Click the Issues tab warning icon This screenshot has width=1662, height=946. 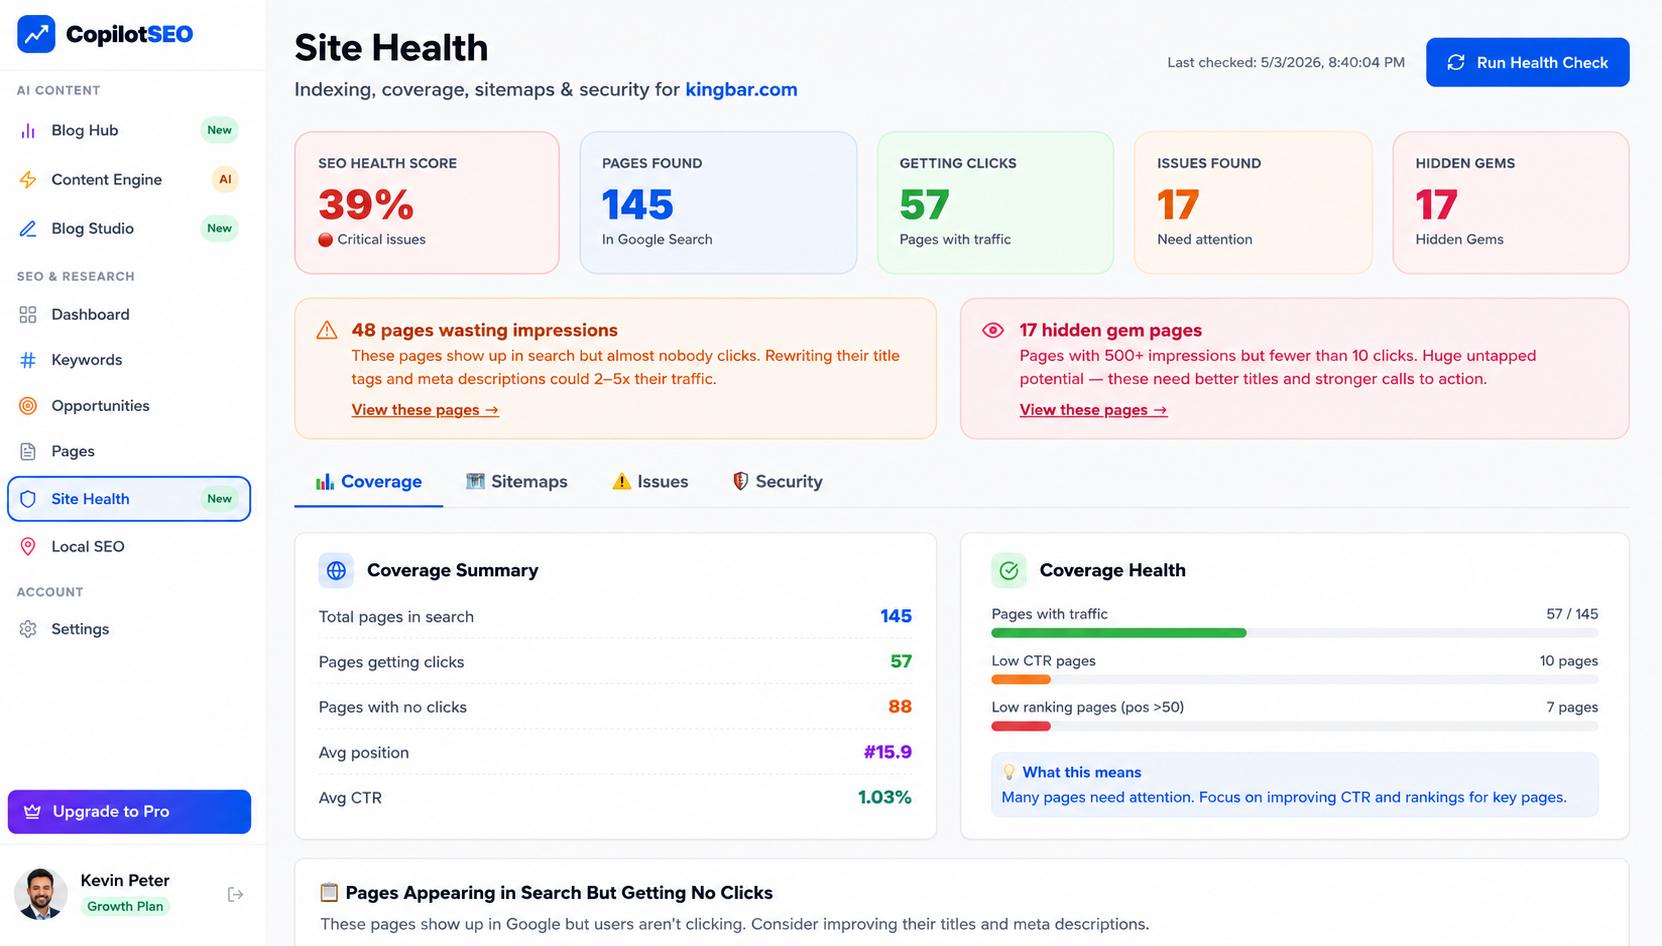(622, 481)
